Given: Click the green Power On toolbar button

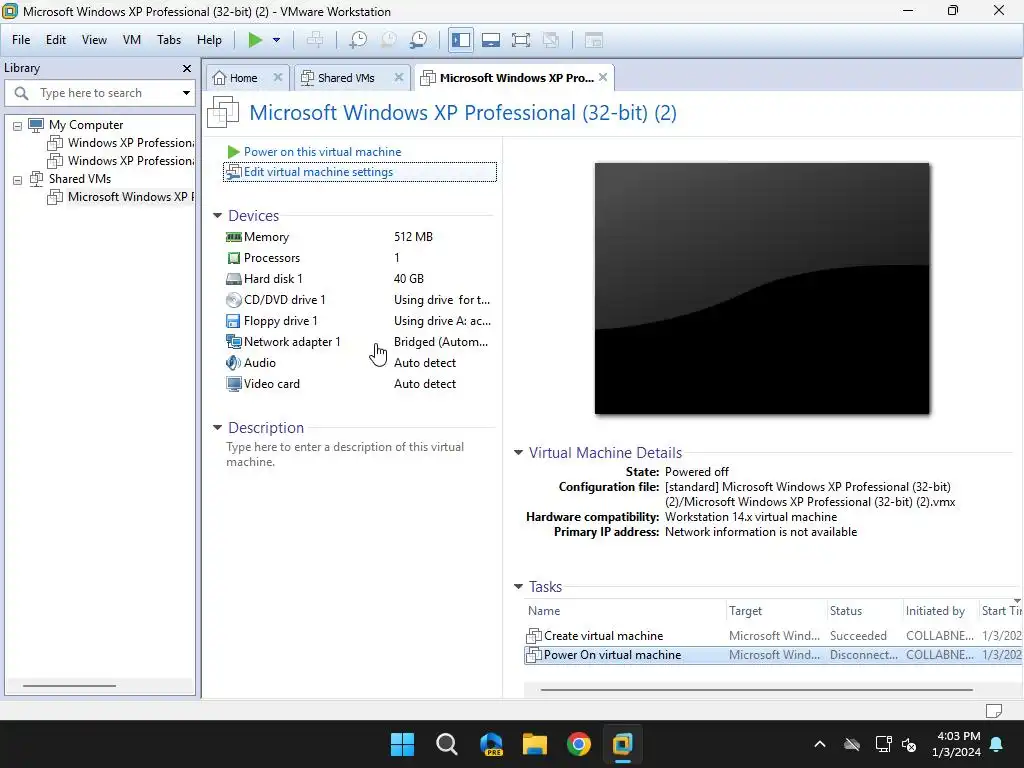Looking at the screenshot, I should tap(255, 40).
